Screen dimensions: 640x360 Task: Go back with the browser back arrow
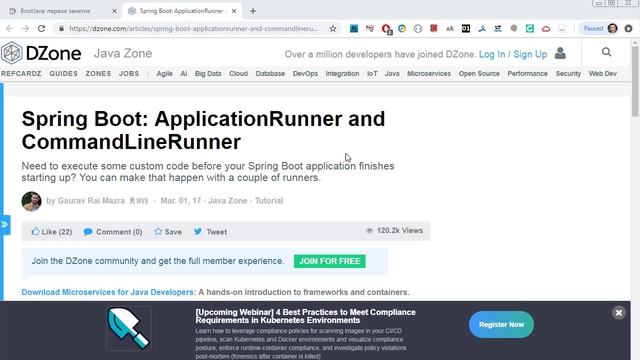click(x=9, y=29)
